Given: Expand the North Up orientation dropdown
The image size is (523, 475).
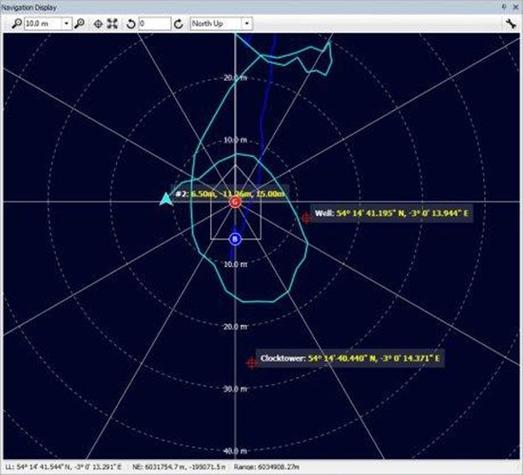Looking at the screenshot, I should pyautogui.click(x=247, y=23).
